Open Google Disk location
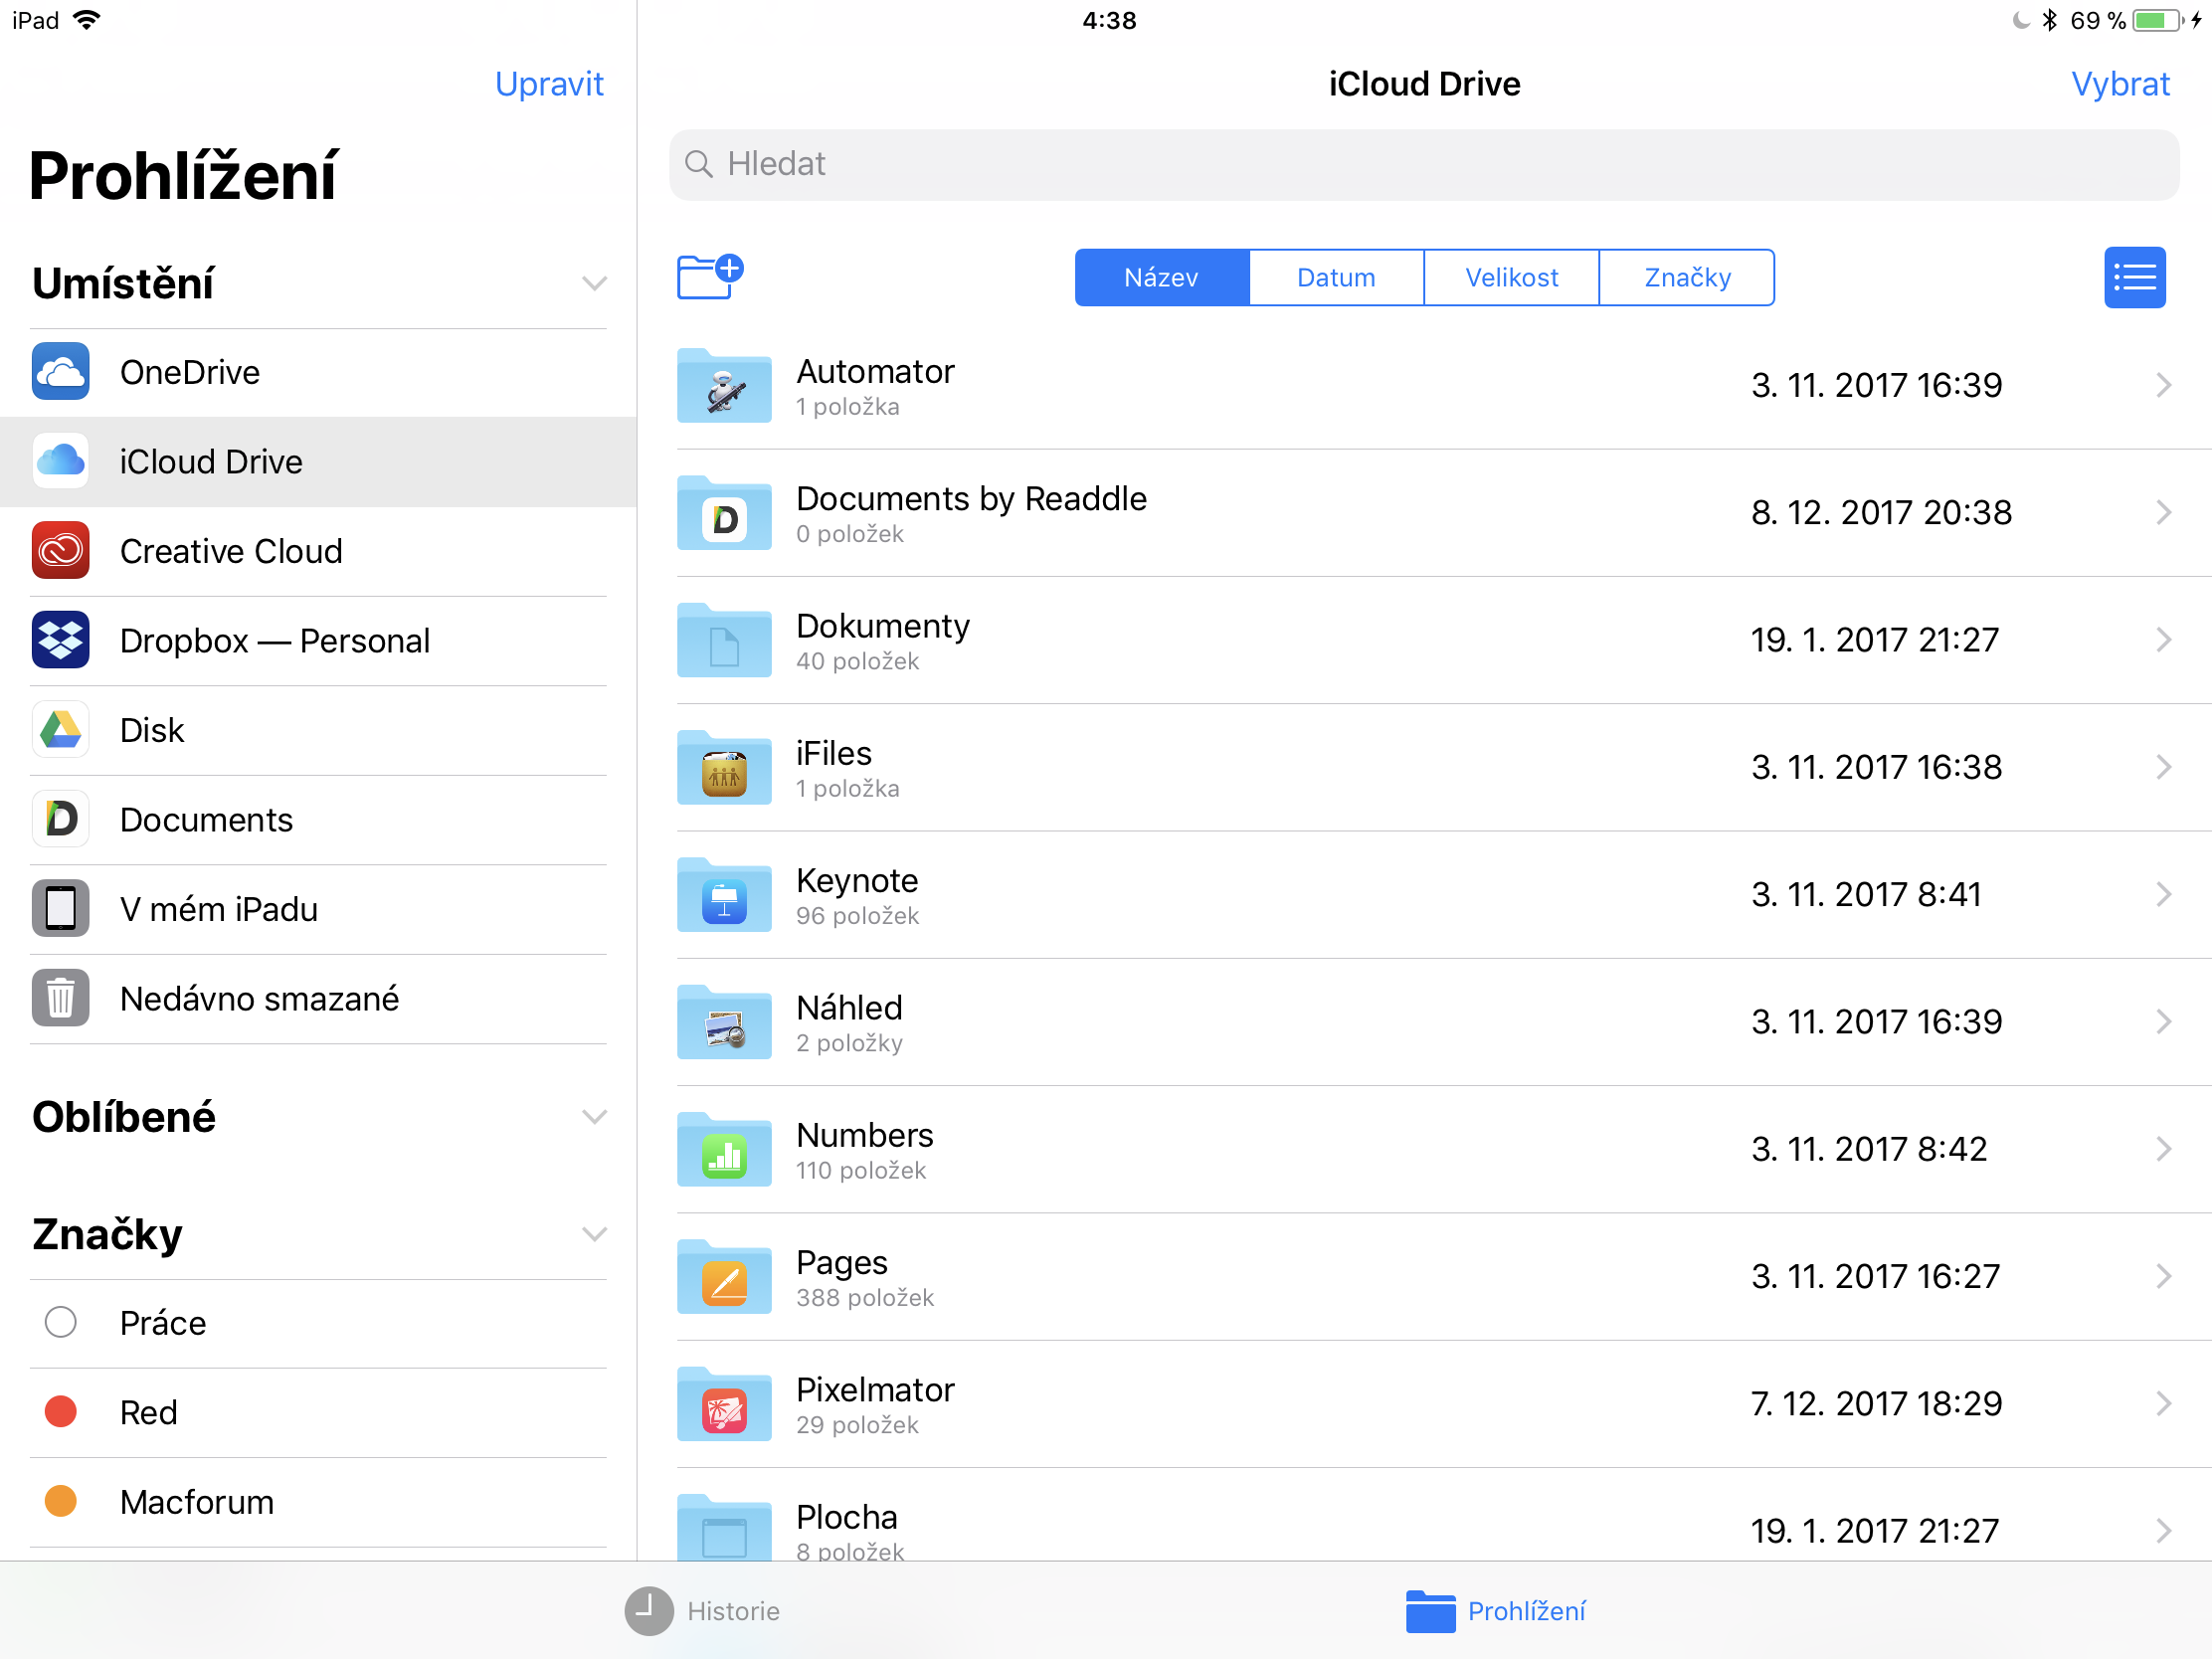 coord(152,730)
